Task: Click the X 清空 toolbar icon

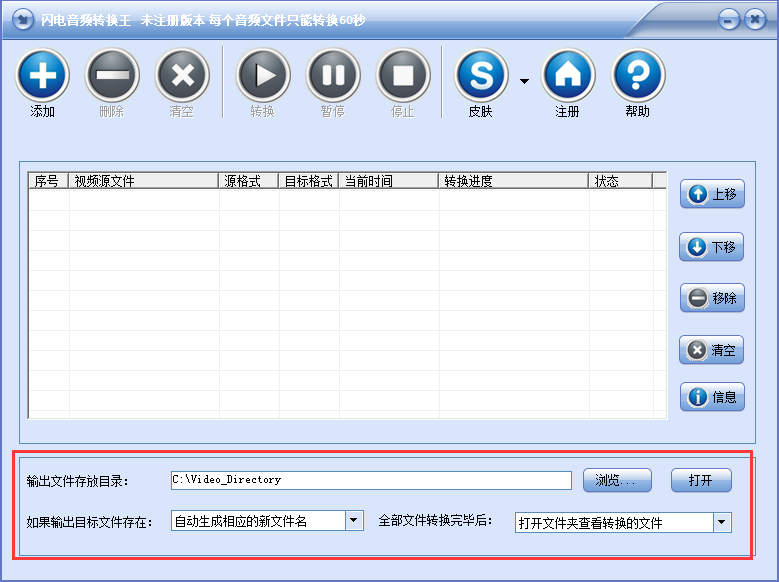Action: click(182, 76)
